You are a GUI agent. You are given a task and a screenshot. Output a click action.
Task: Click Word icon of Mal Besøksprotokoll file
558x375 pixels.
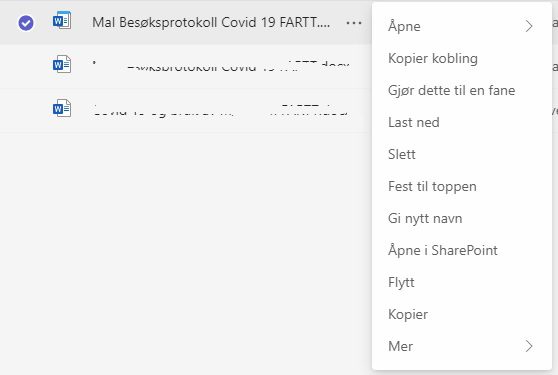(x=62, y=21)
